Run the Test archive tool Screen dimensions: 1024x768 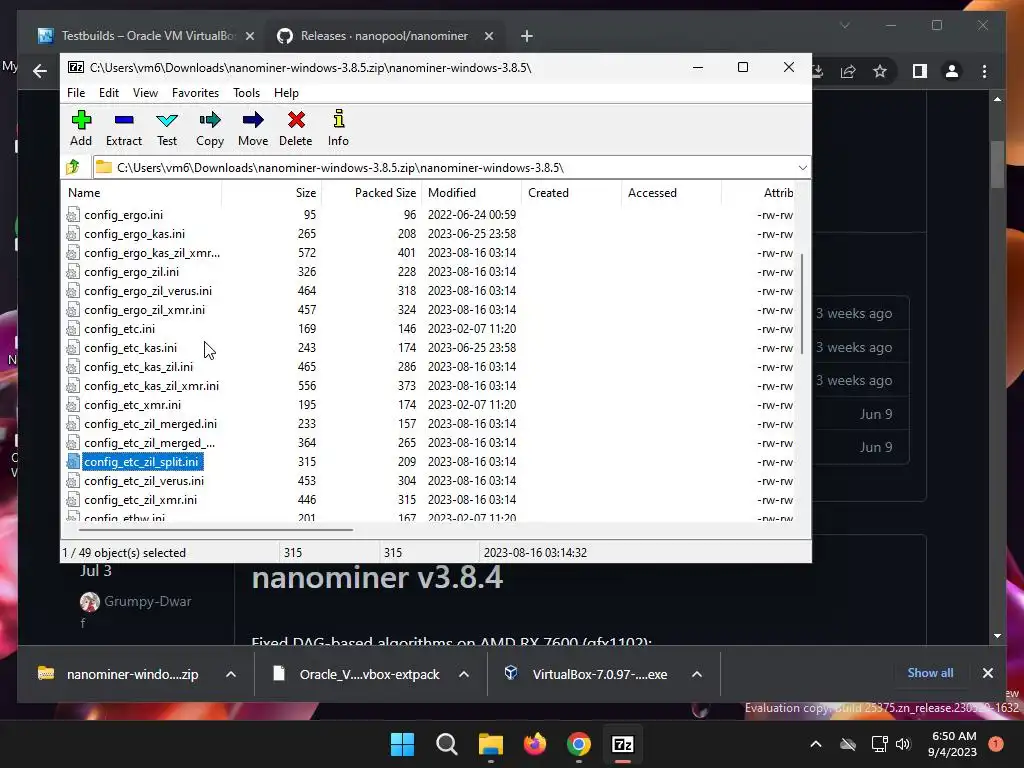coord(167,128)
